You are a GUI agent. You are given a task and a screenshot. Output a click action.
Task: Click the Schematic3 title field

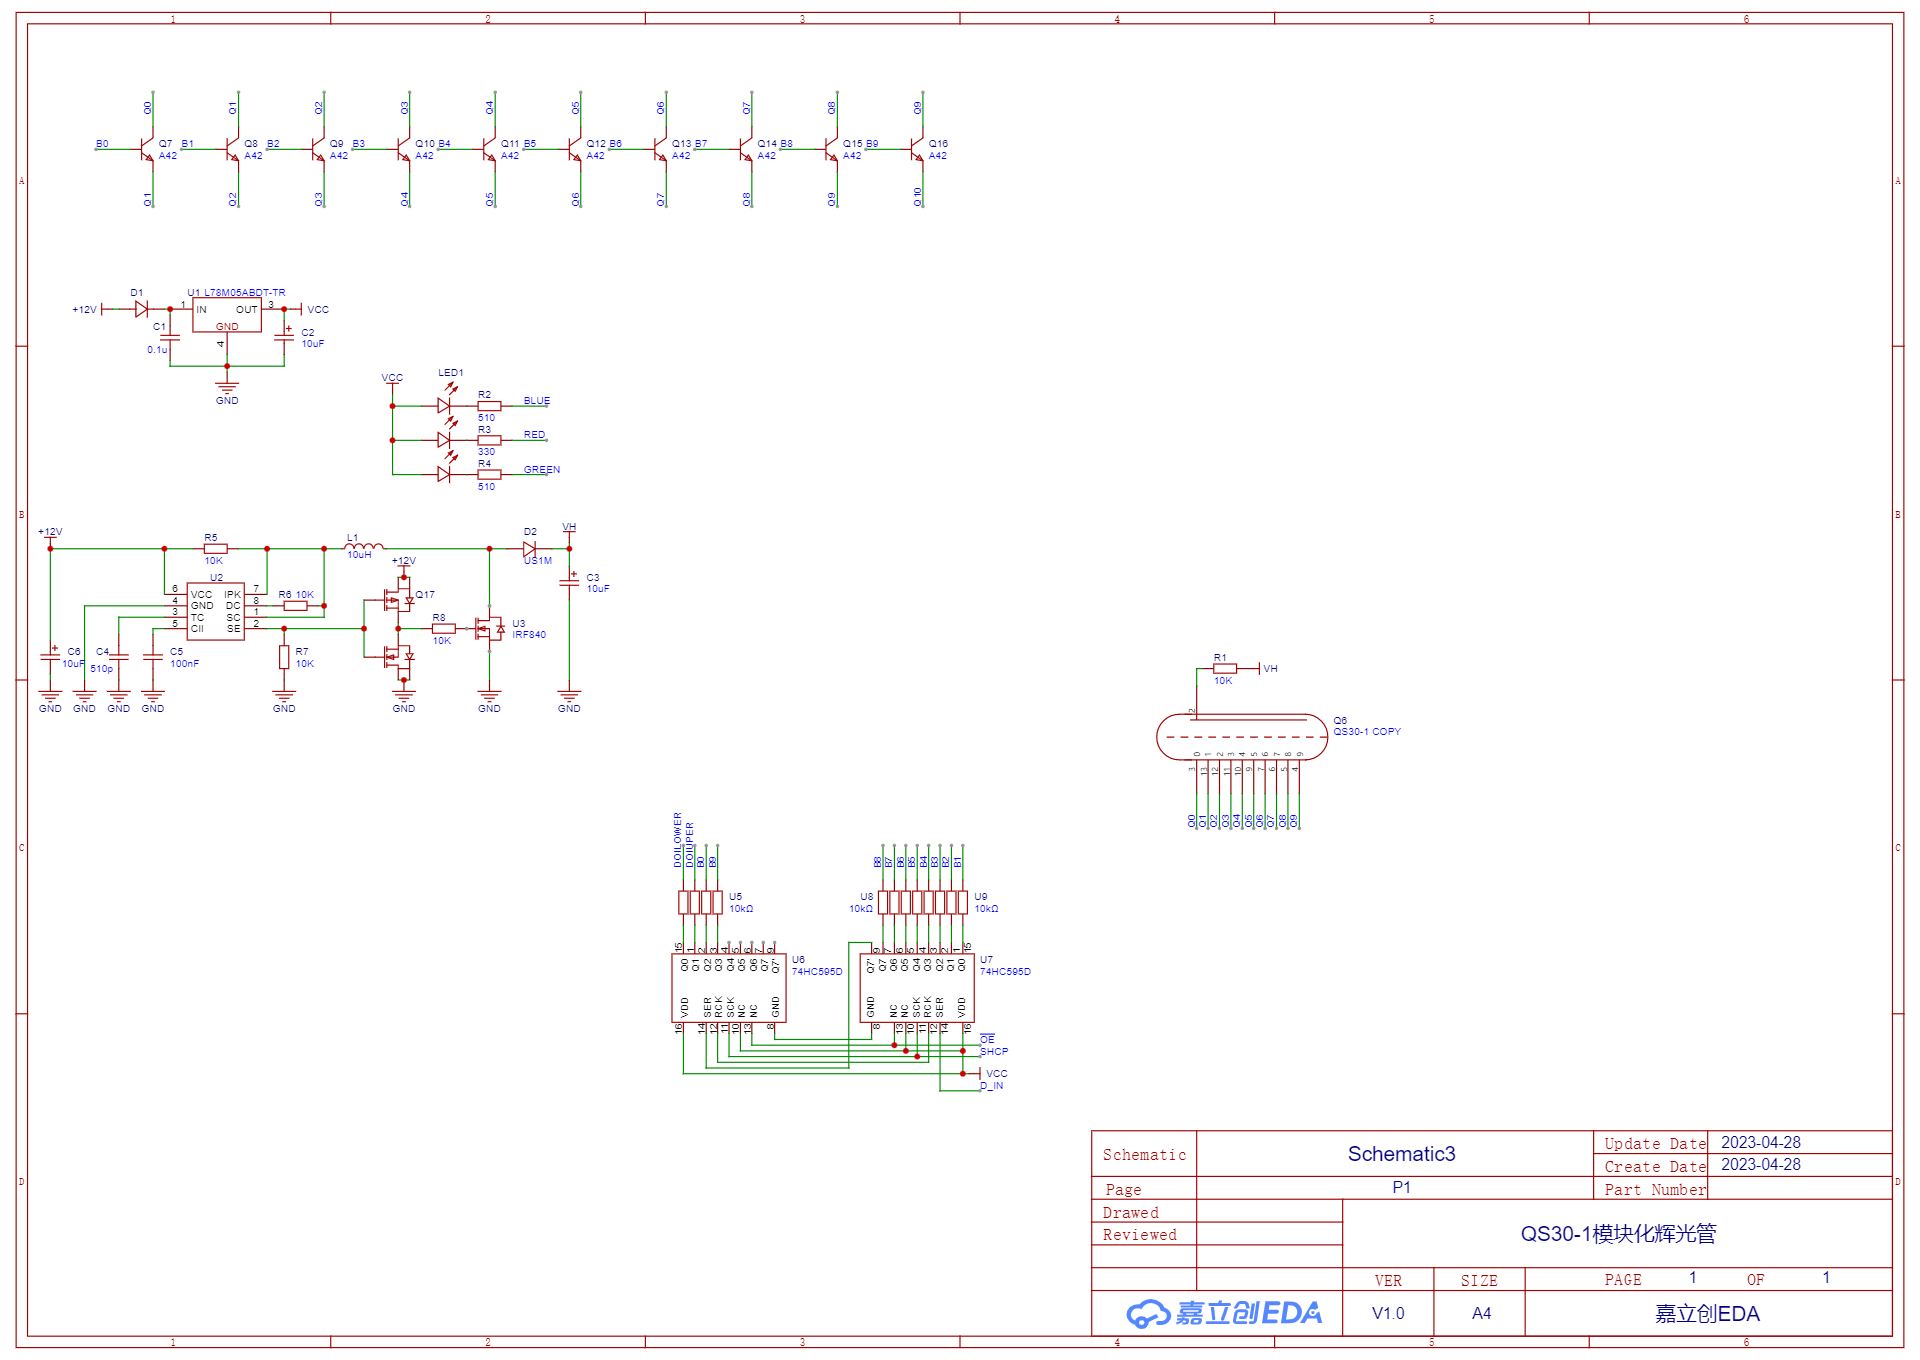tap(1401, 1154)
